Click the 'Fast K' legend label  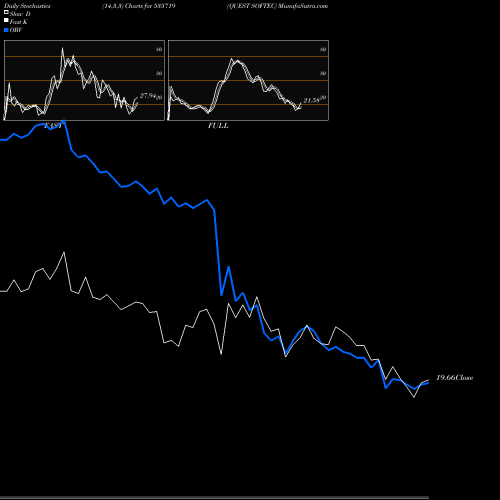(x=19, y=22)
